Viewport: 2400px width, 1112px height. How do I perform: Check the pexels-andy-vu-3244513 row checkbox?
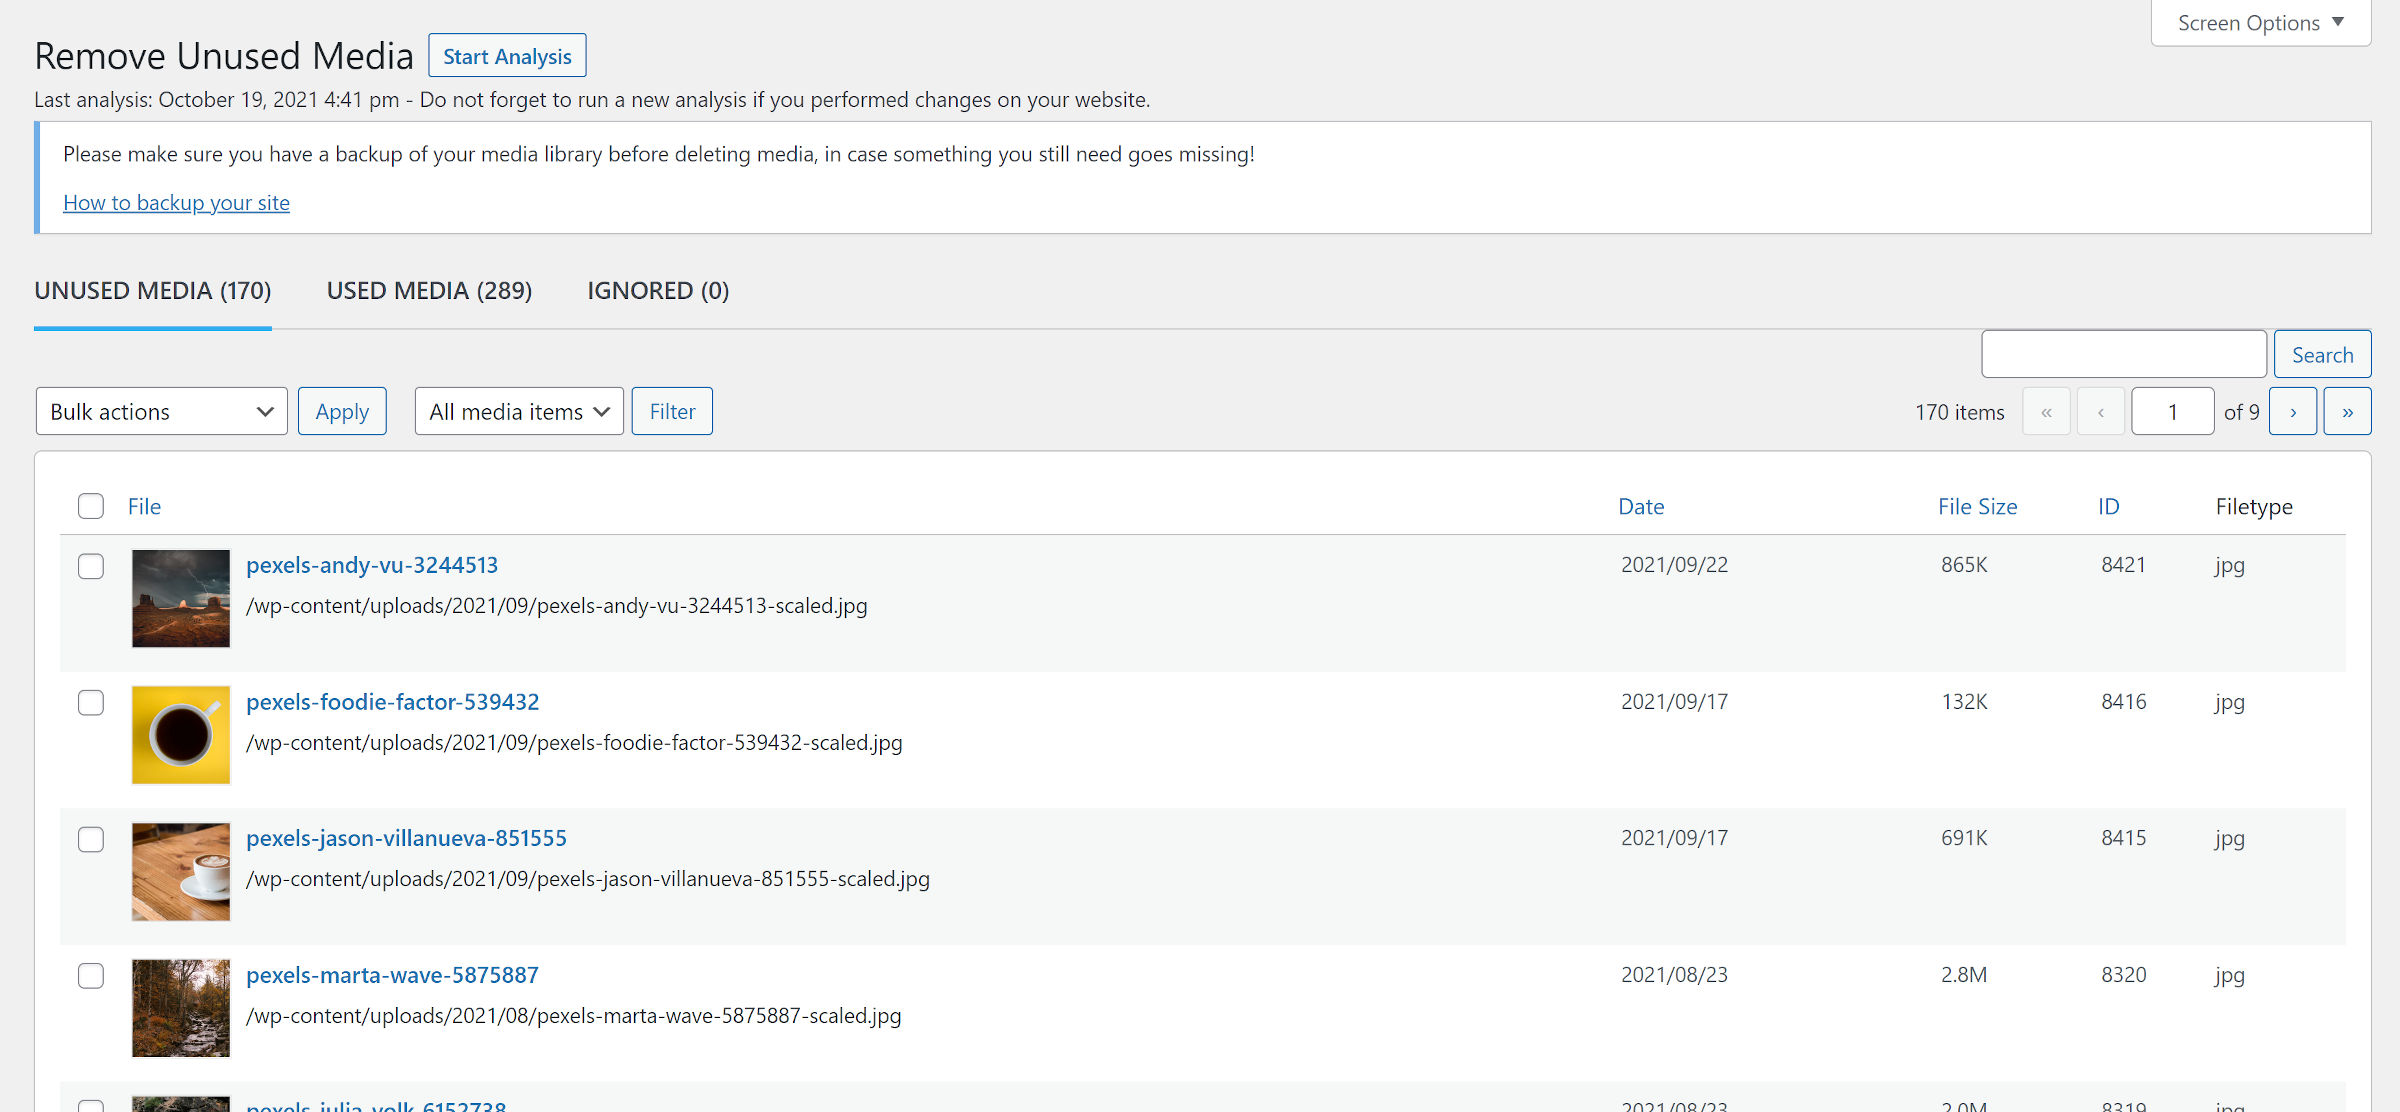tap(90, 566)
